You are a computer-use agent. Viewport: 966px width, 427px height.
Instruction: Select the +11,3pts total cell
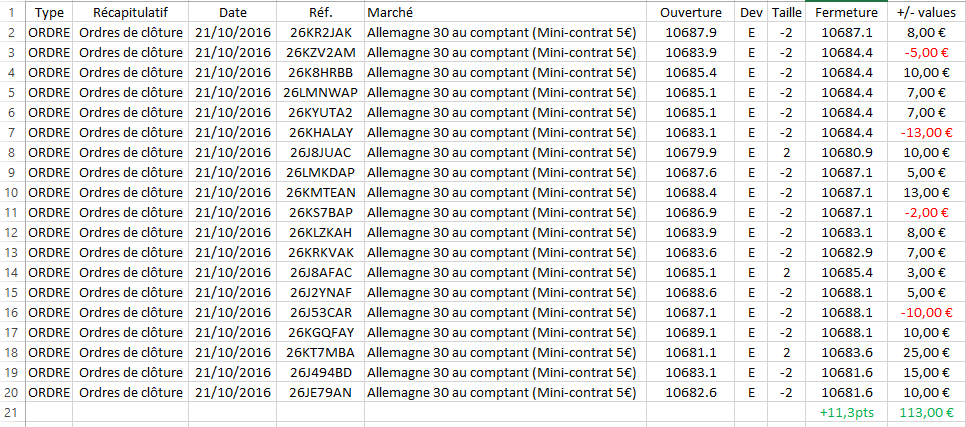[x=846, y=412]
